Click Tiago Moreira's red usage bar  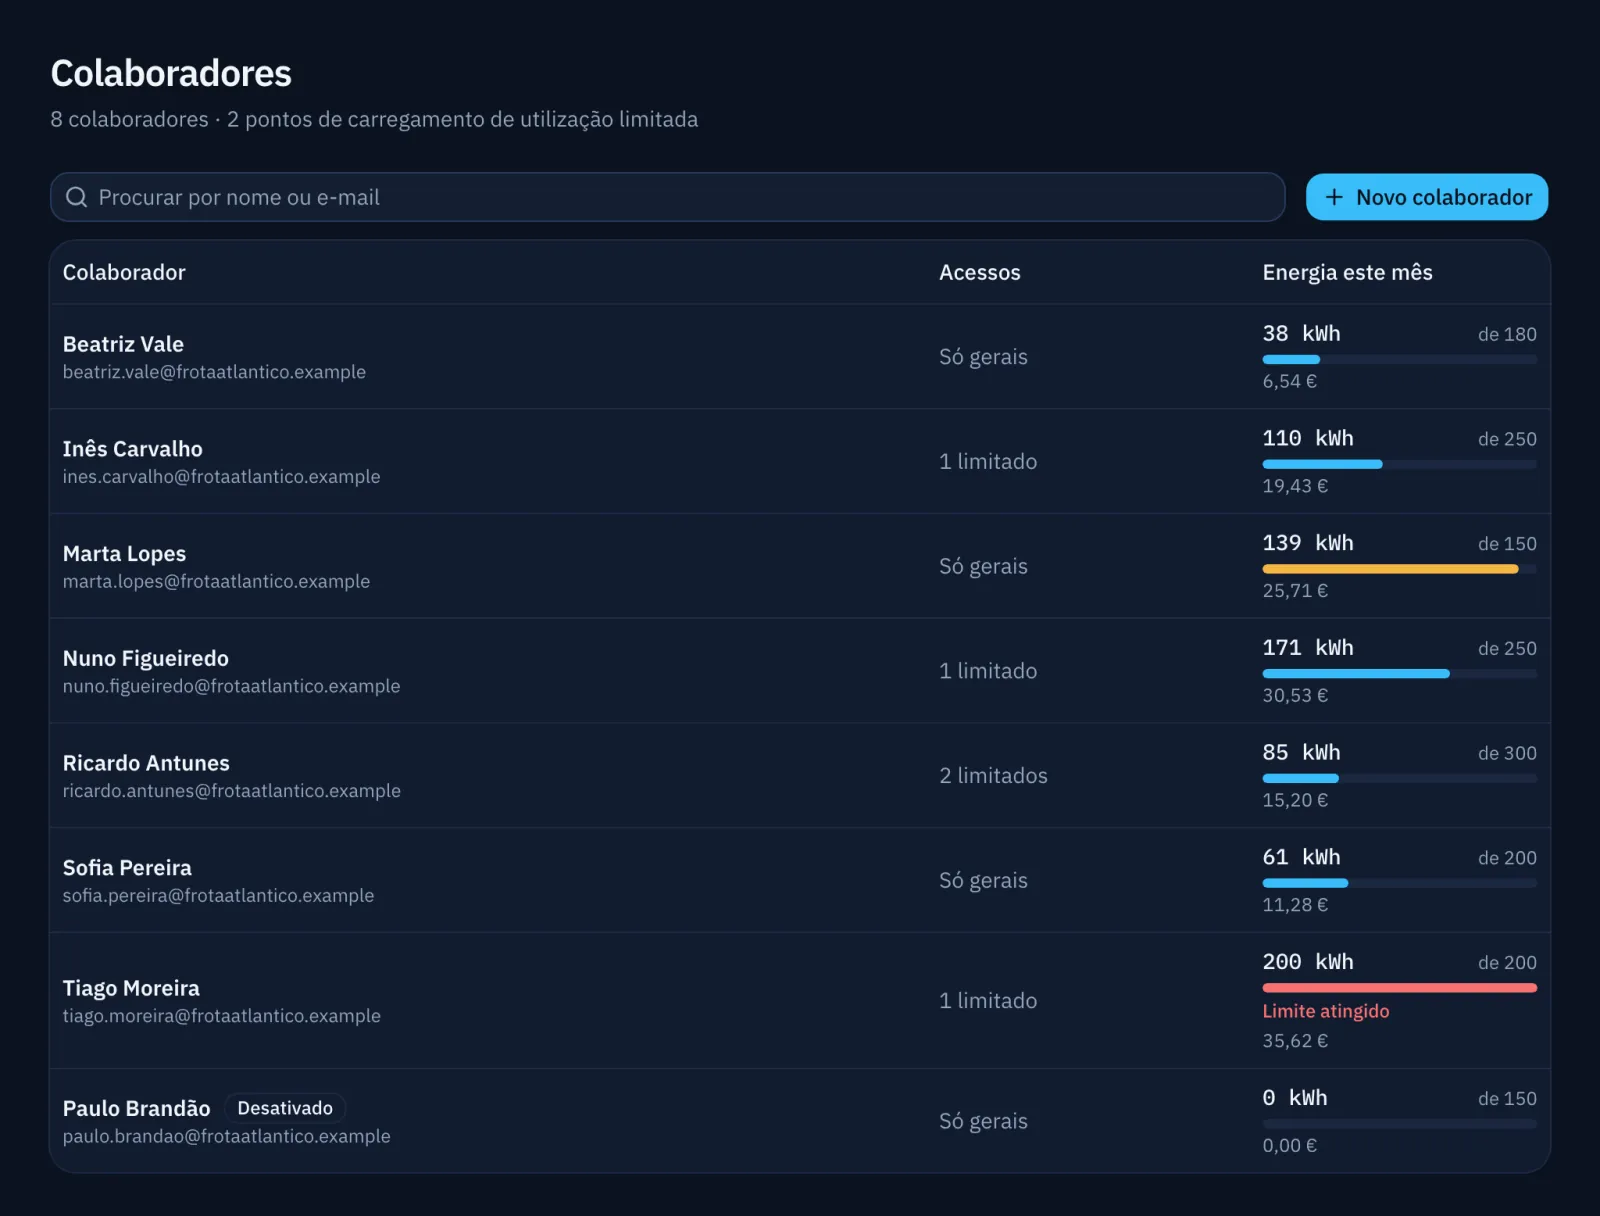tap(1399, 988)
